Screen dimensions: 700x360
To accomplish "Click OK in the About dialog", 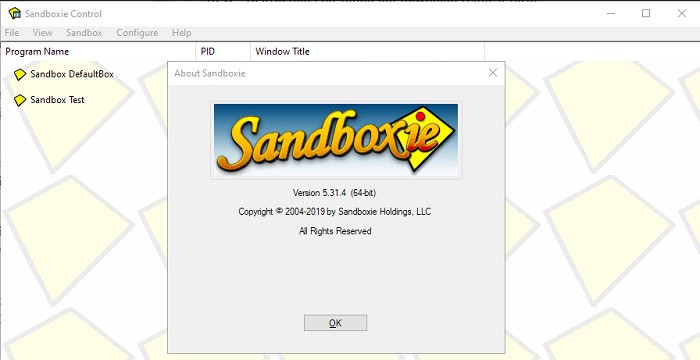I will 335,323.
